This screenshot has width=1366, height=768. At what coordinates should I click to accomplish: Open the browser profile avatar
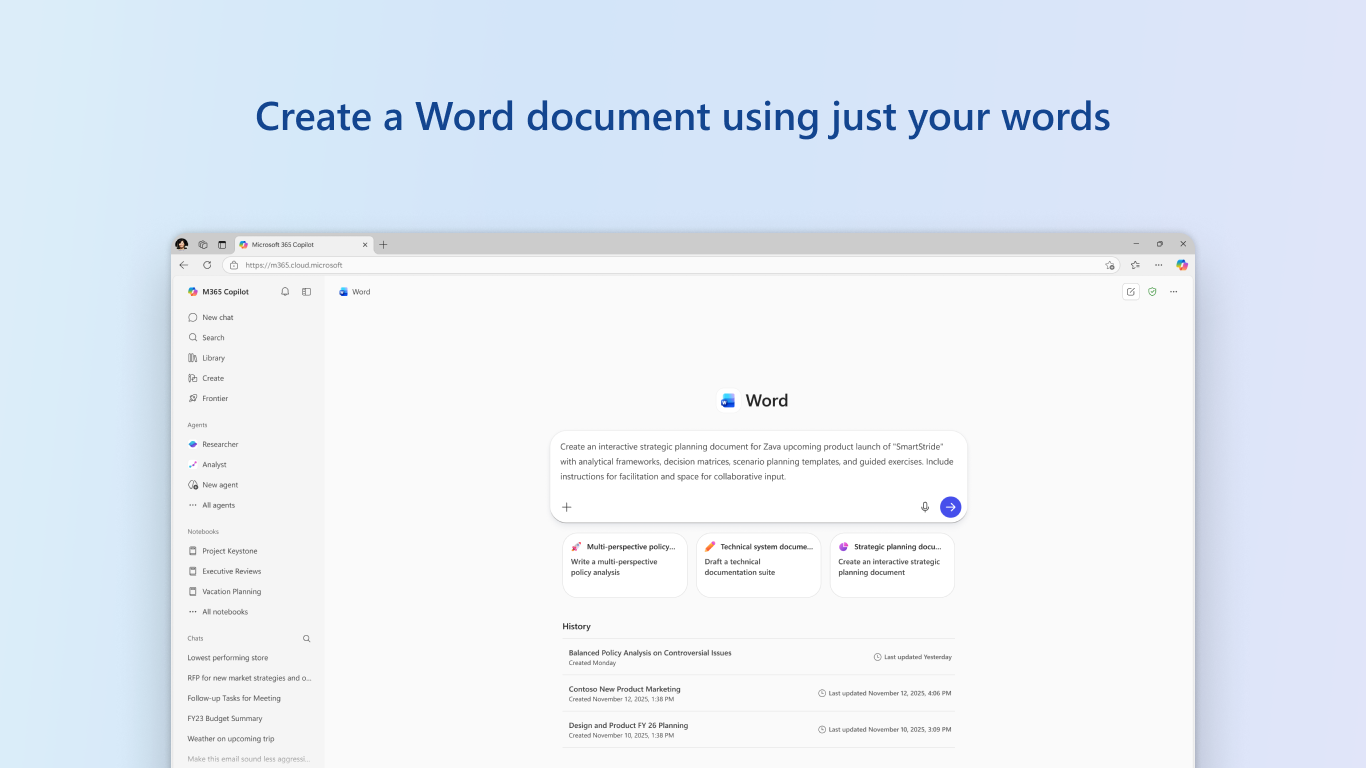click(x=181, y=244)
